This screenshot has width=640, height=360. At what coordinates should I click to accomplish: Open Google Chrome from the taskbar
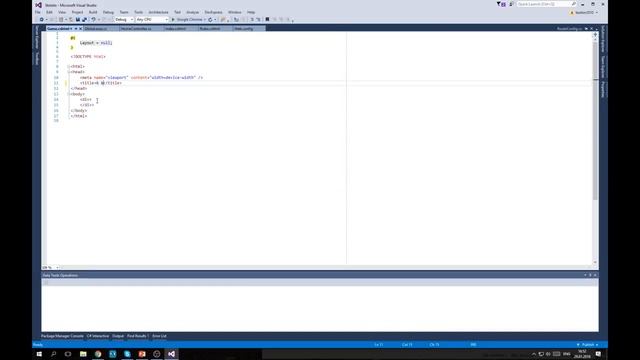(x=98, y=354)
